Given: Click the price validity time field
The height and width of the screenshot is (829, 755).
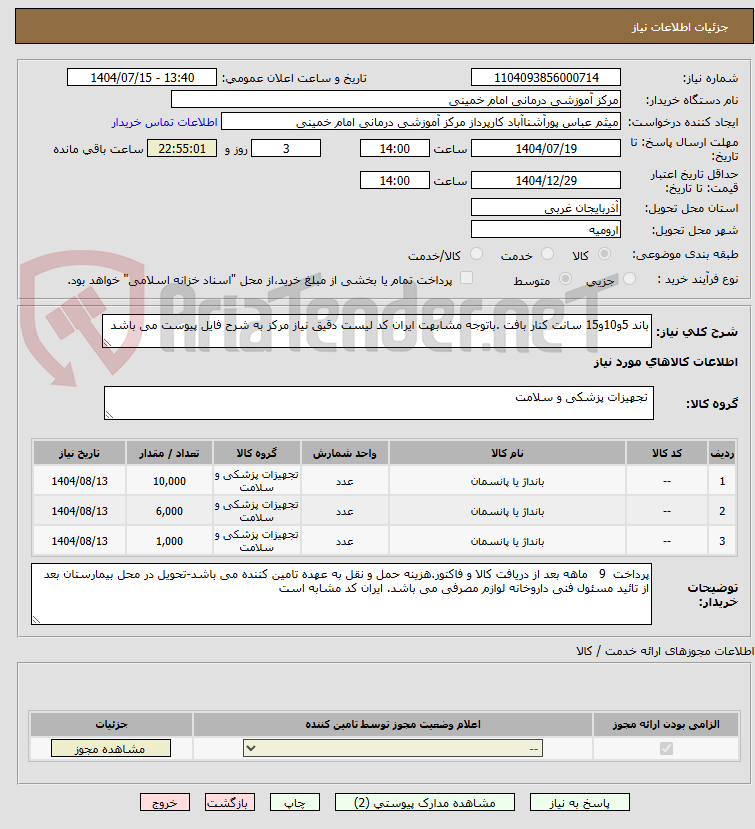Looking at the screenshot, I should [394, 180].
